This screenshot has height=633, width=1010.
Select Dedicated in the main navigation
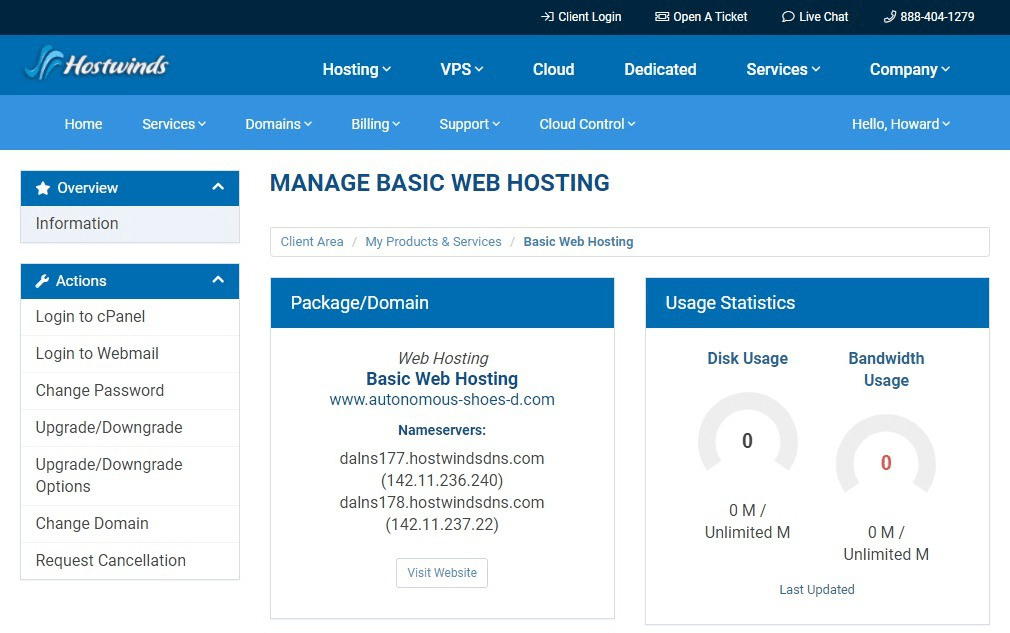[x=660, y=69]
